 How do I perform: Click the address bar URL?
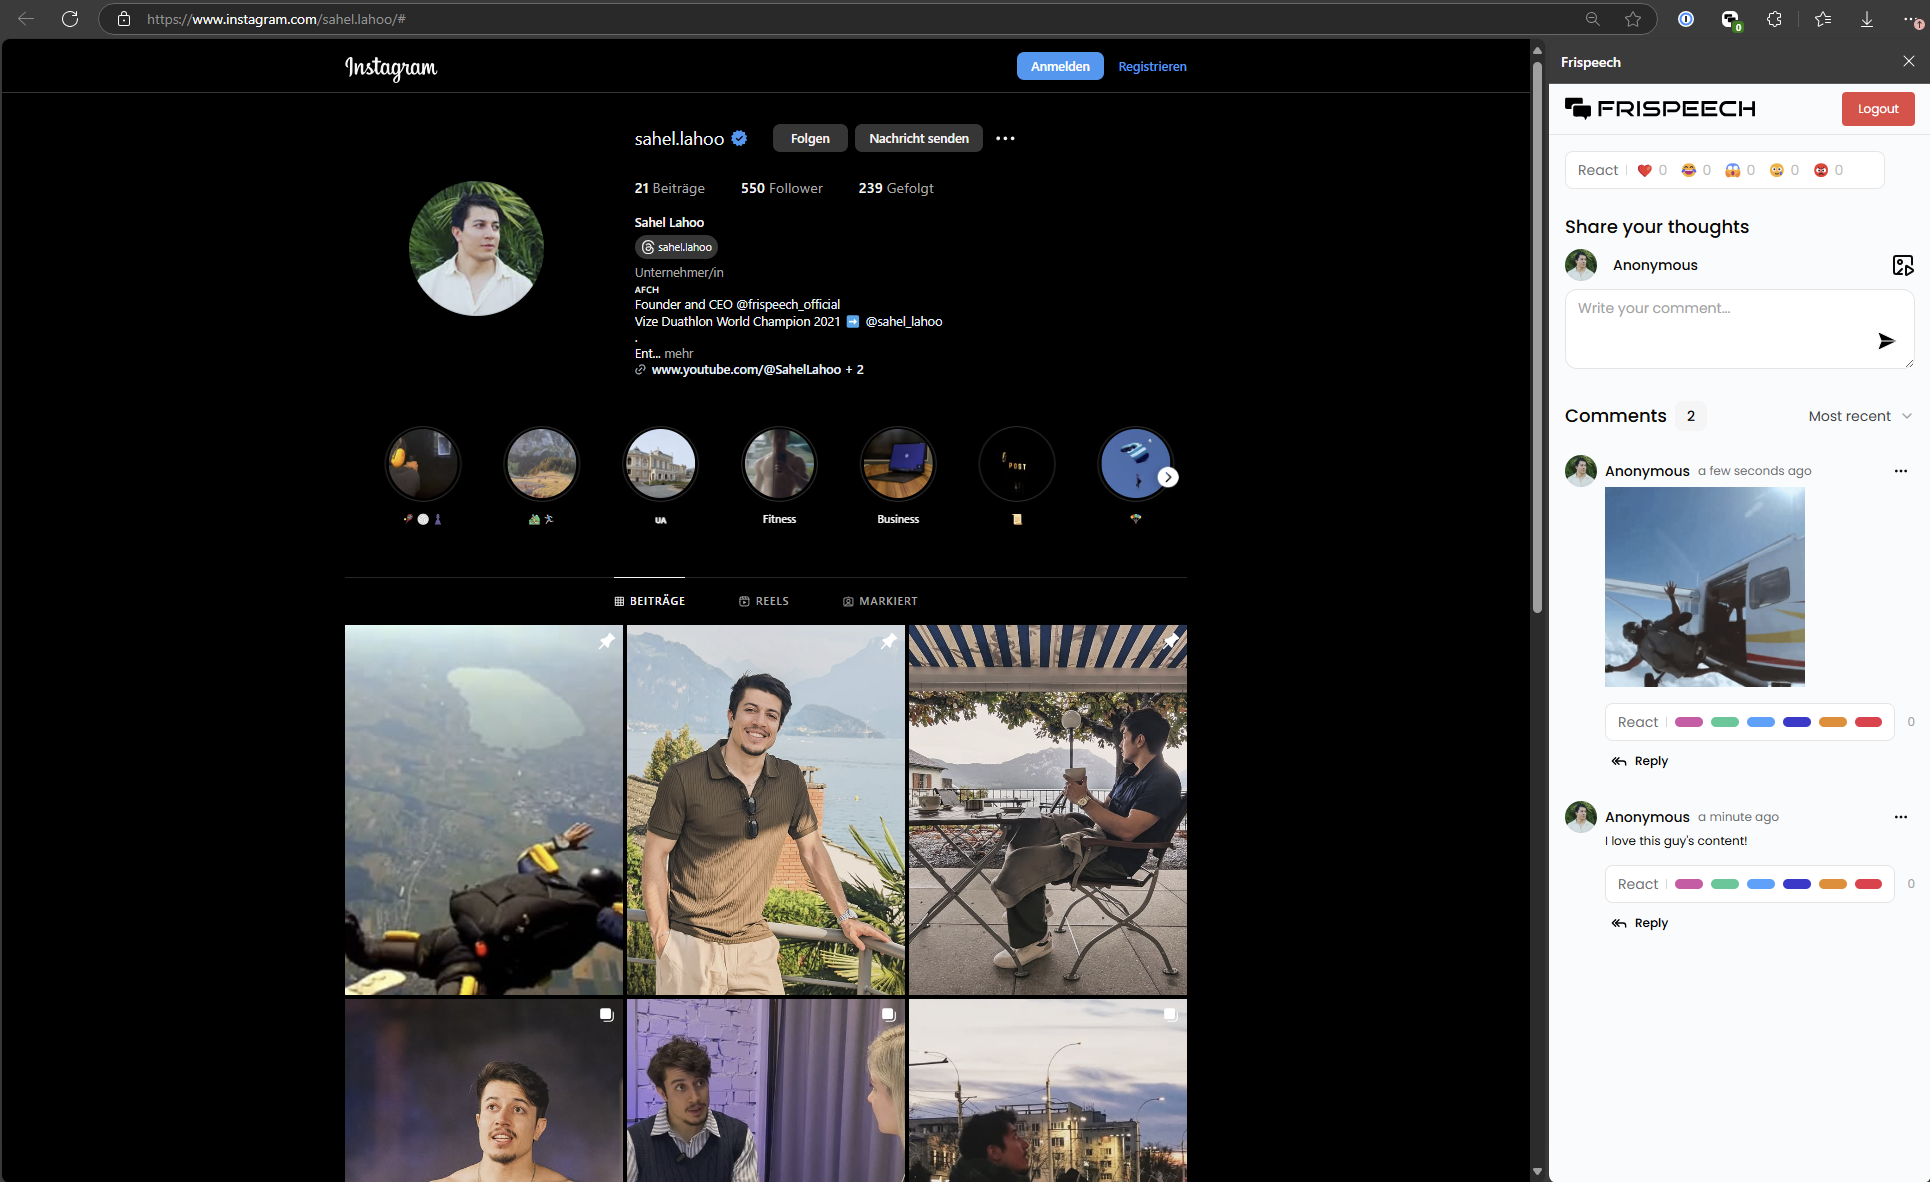click(276, 19)
